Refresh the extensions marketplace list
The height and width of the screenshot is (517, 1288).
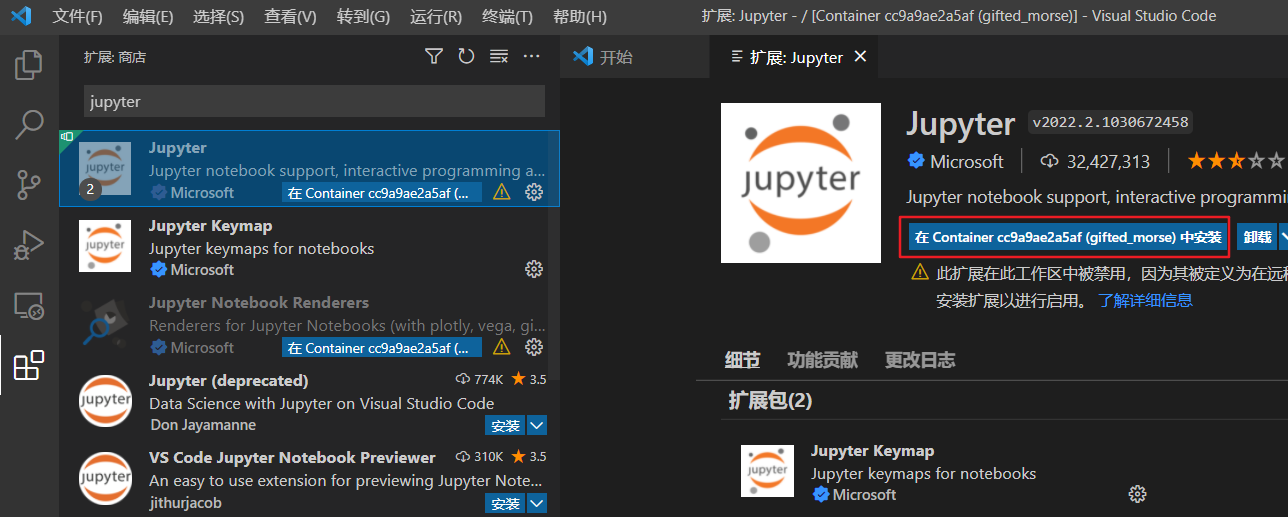pos(466,57)
